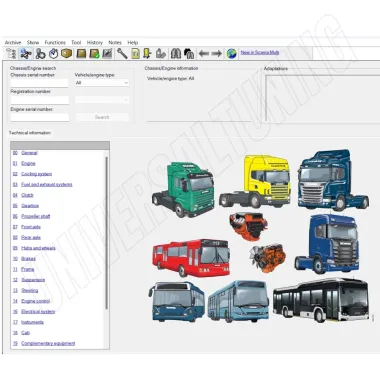Select the black and white city bus
This screenshot has width=380, height=380.
click(321, 300)
